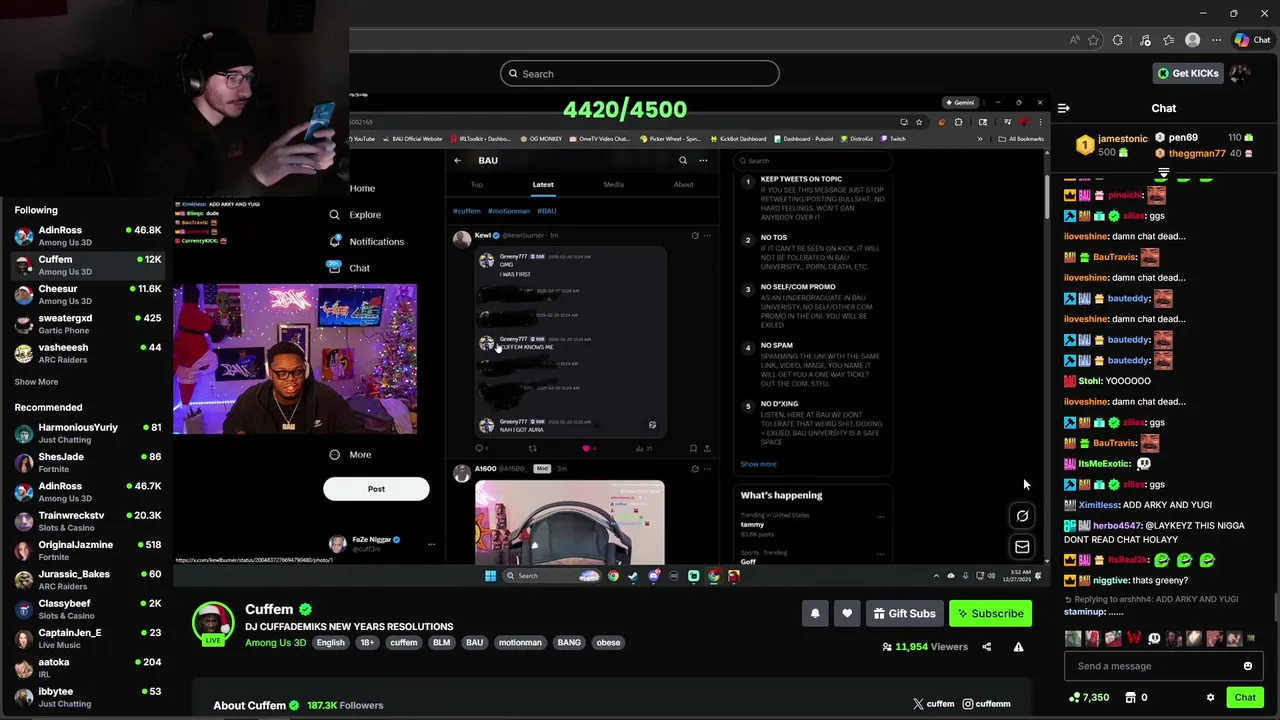Screen dimensions: 1280x720
Task: Send message with green Chat button
Action: click(x=1245, y=698)
